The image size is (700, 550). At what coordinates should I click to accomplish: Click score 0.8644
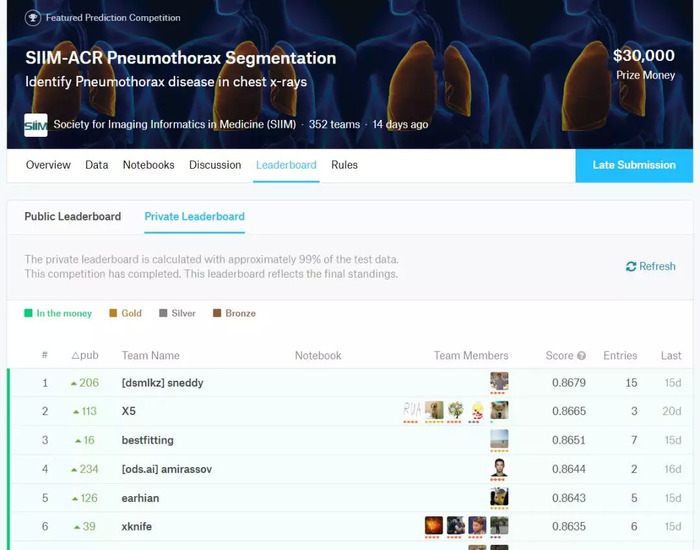tap(569, 469)
